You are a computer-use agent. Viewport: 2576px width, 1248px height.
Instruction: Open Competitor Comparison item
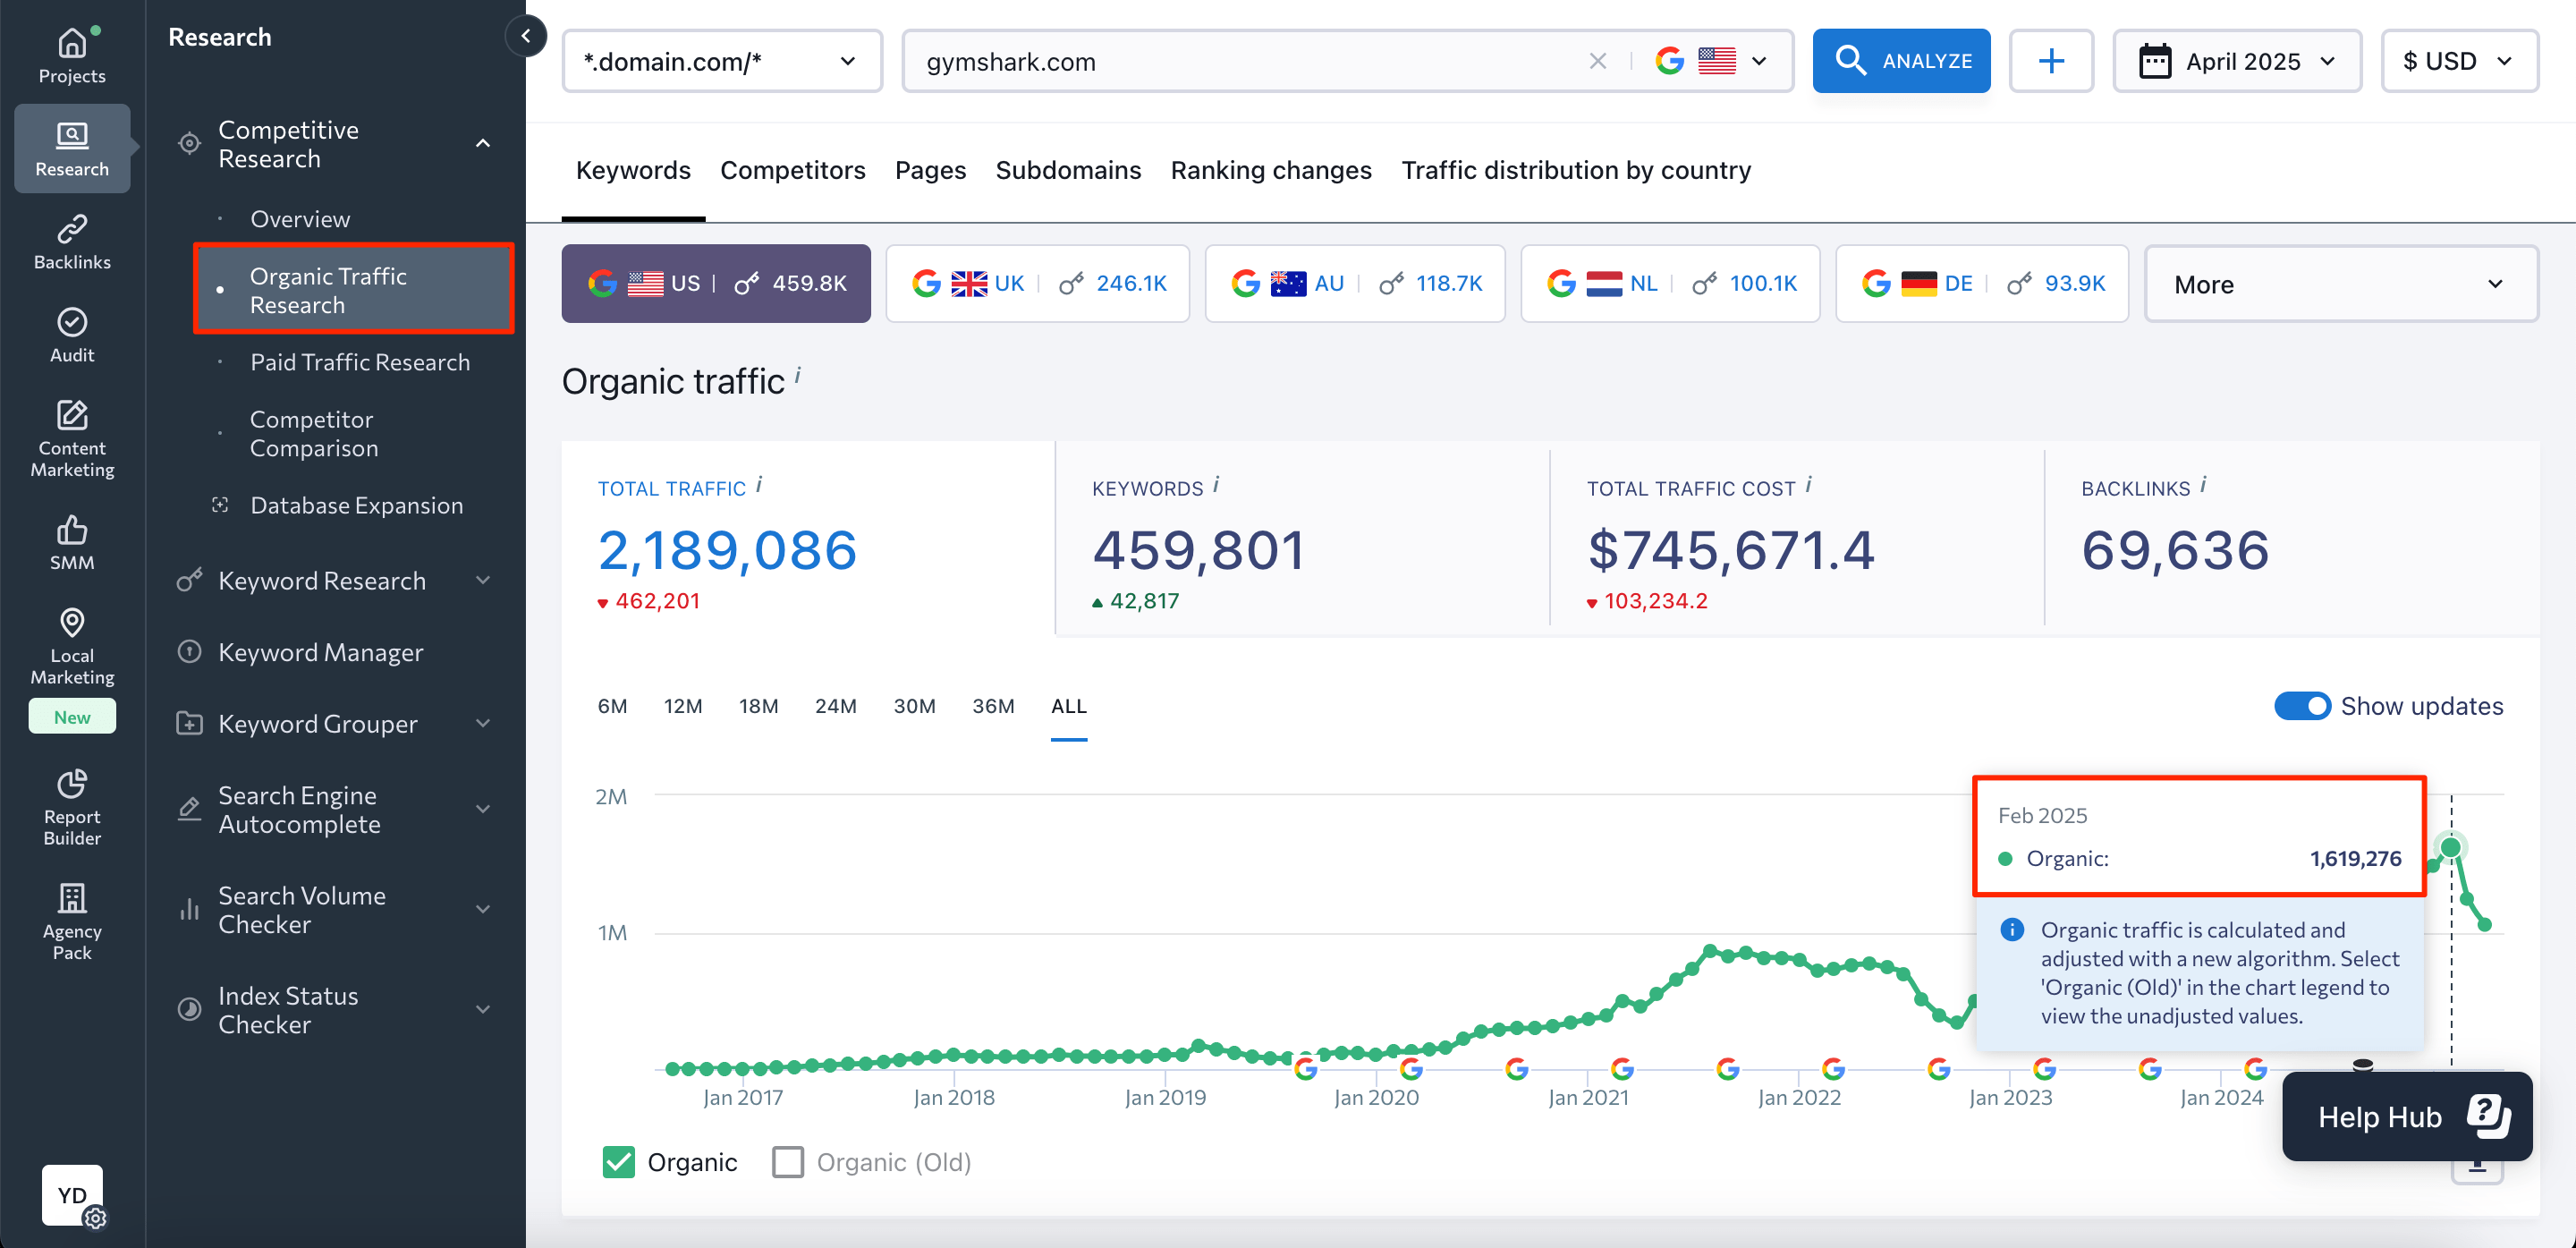314,434
